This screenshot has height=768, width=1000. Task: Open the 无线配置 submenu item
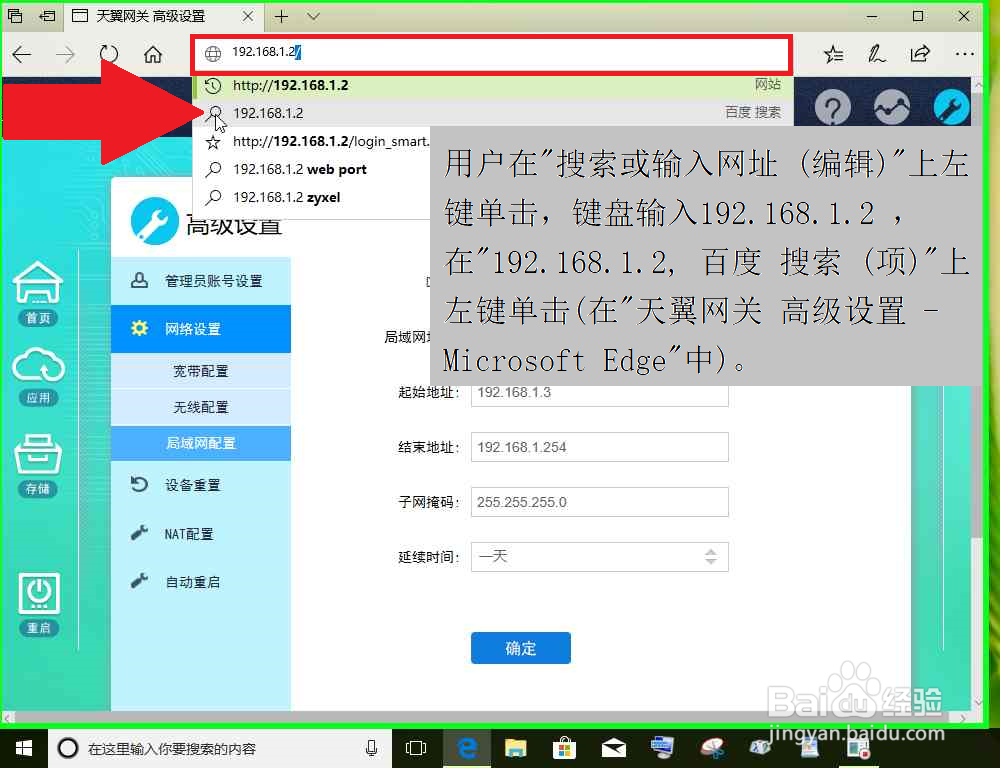tap(201, 407)
